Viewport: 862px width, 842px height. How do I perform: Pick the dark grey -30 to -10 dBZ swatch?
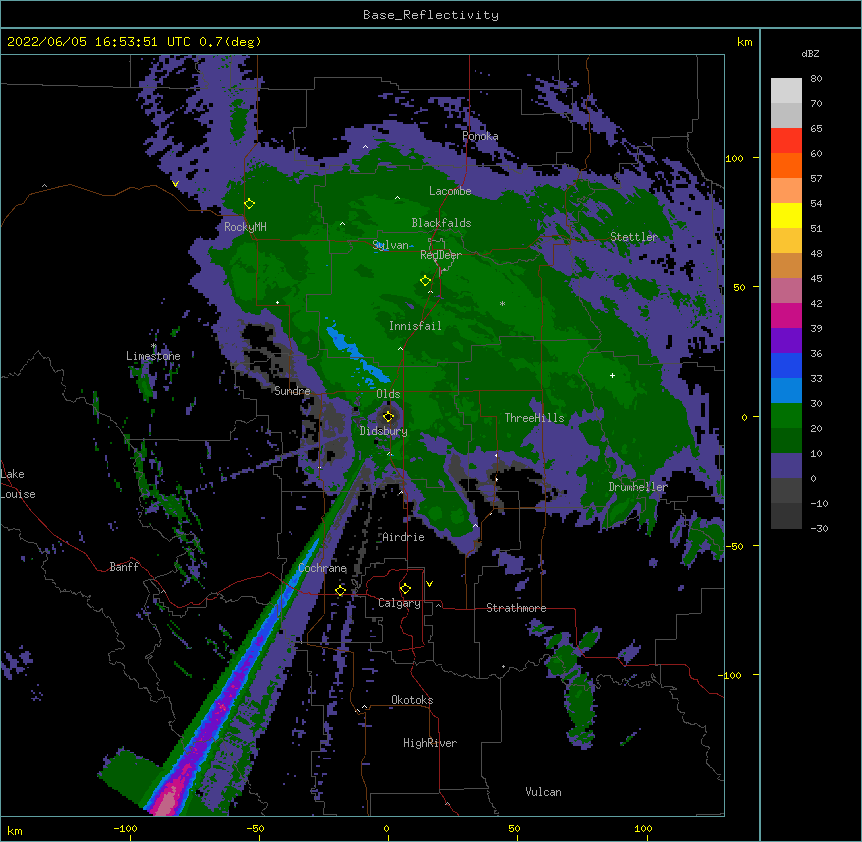click(x=786, y=516)
